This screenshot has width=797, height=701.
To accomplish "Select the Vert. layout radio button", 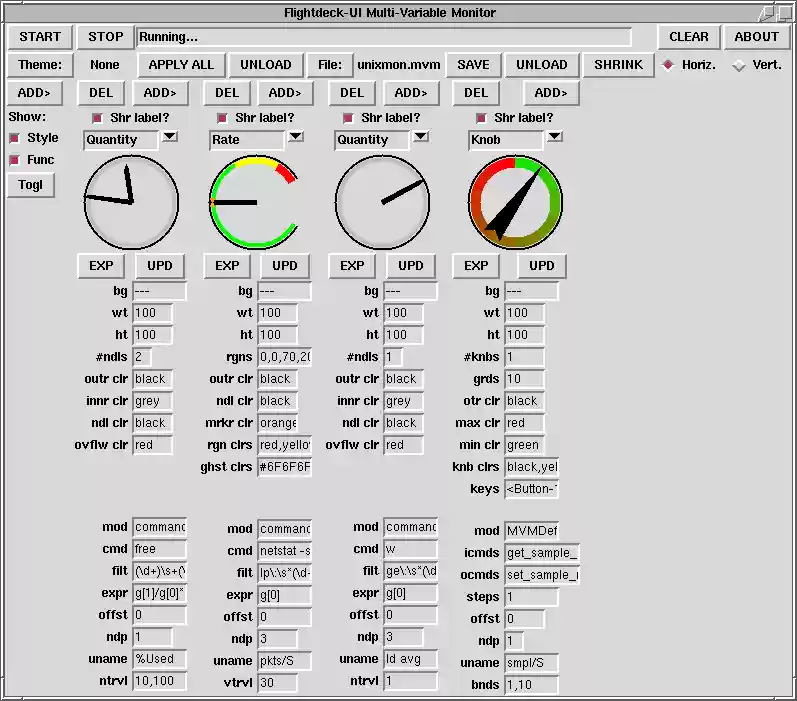I will pos(739,65).
